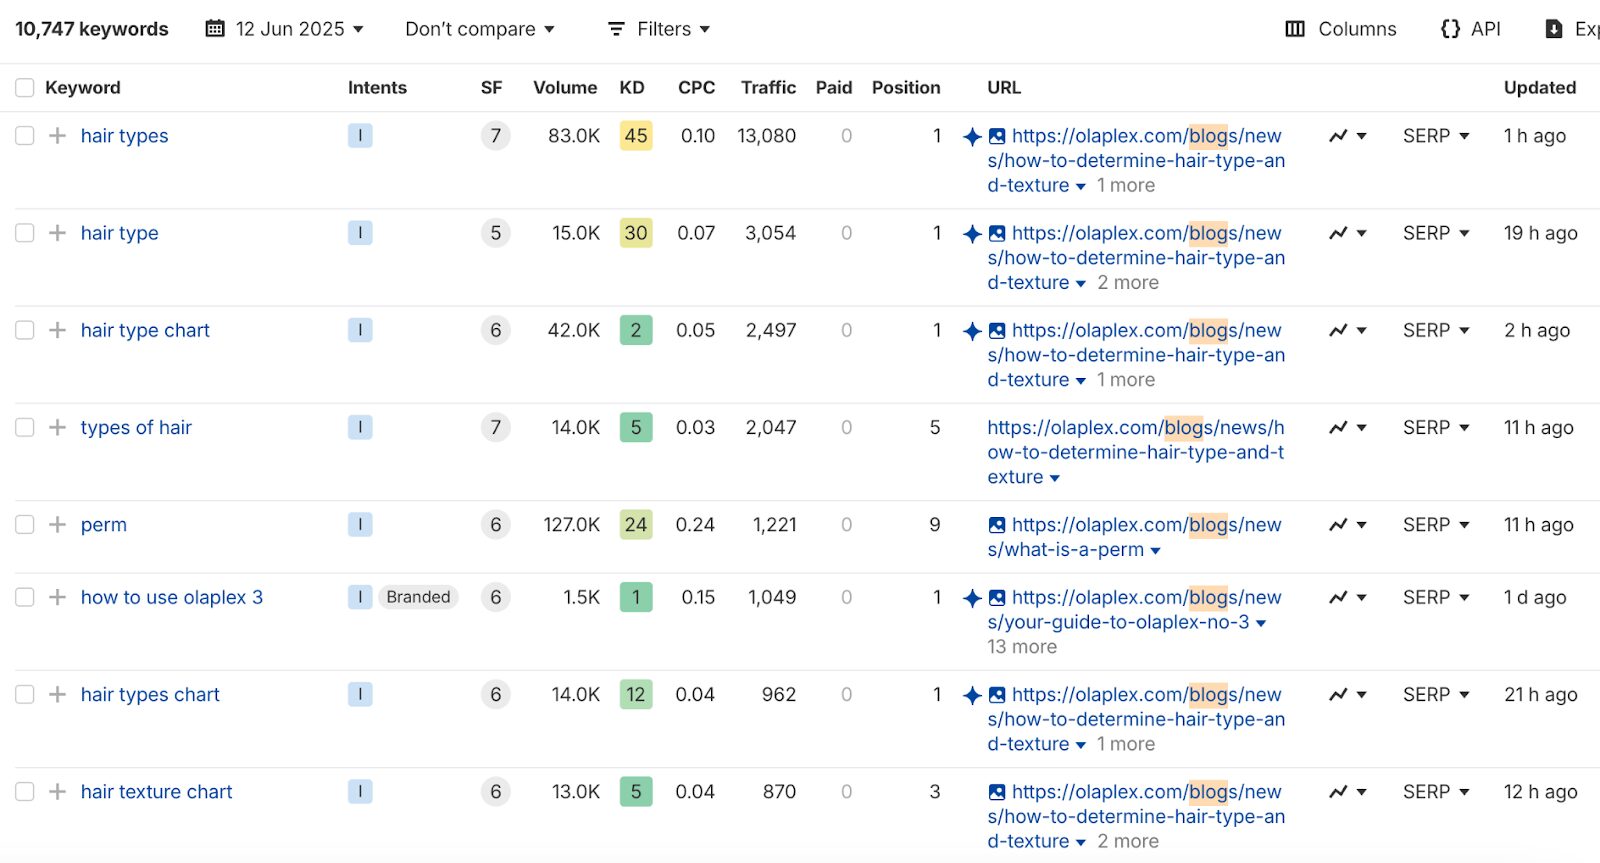Click the API curly braces icon
The width and height of the screenshot is (1600, 863).
[x=1450, y=29]
